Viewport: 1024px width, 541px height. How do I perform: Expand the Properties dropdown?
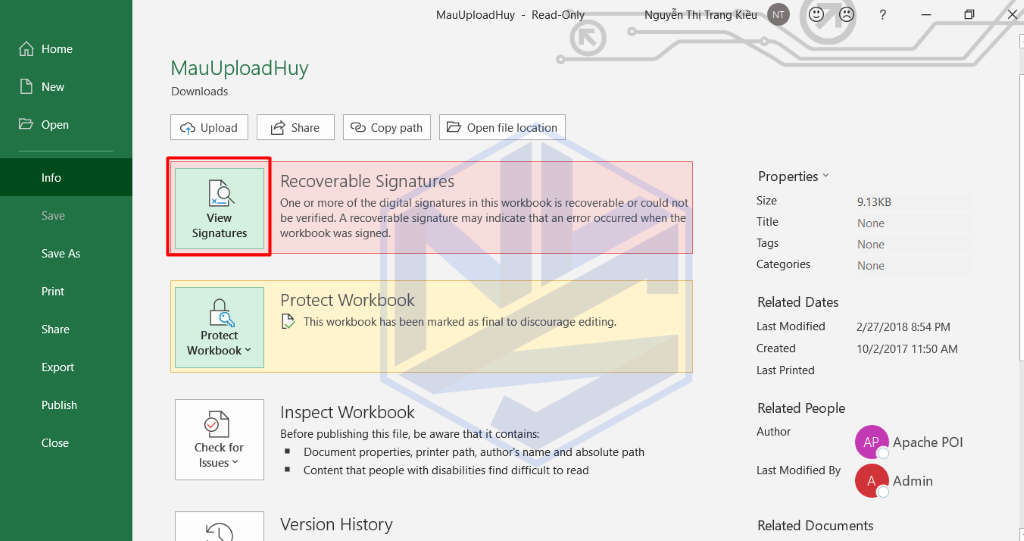tap(793, 176)
